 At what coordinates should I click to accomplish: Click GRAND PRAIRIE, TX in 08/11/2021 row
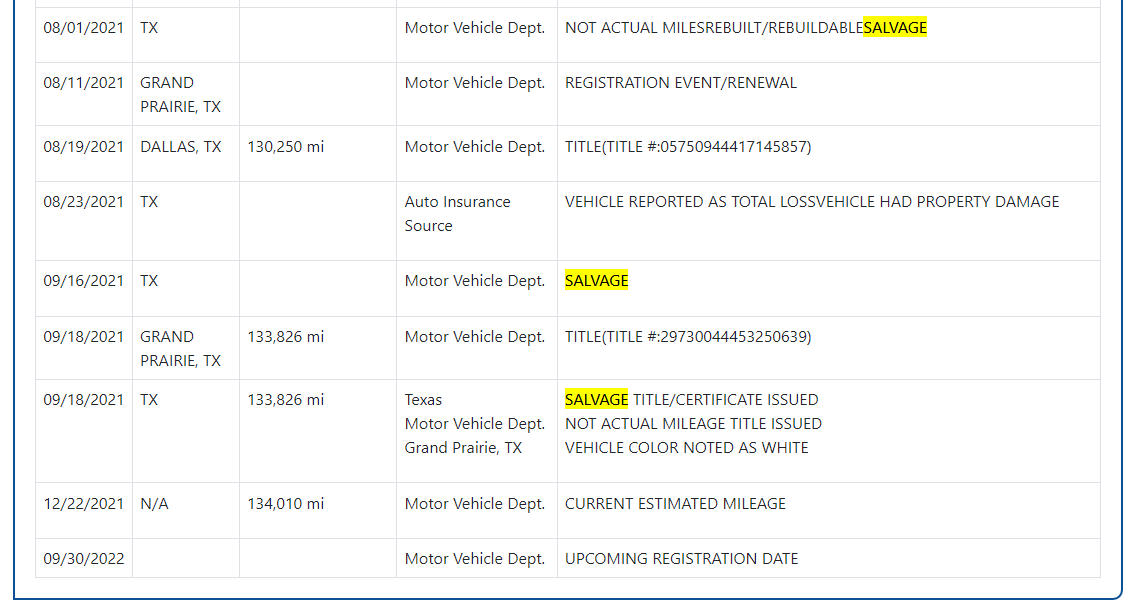pyautogui.click(x=180, y=95)
